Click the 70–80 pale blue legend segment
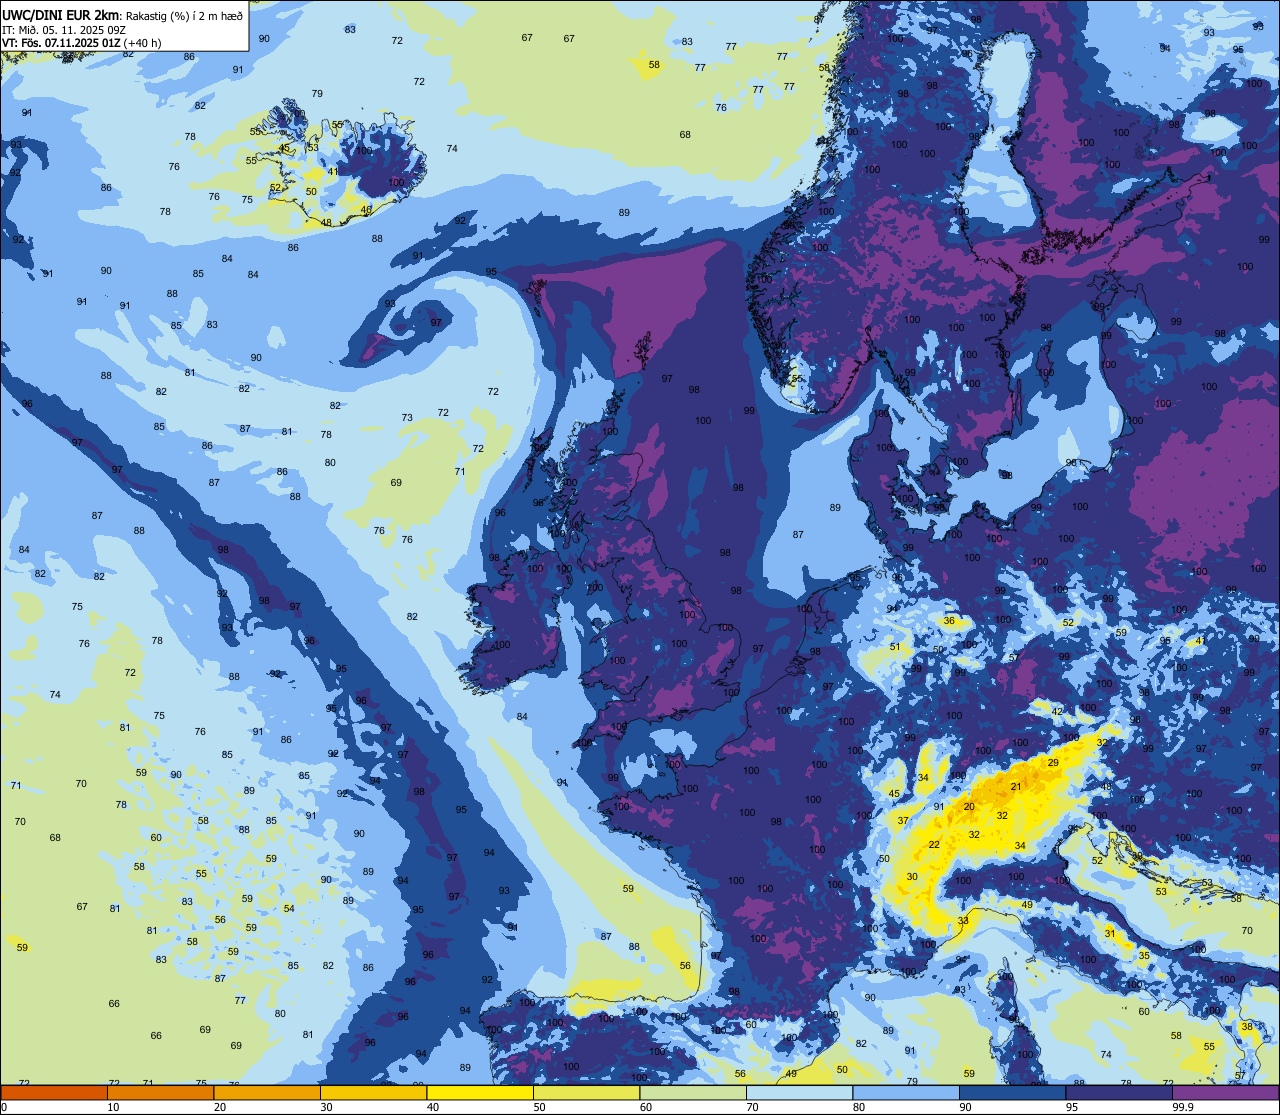This screenshot has width=1280, height=1115. click(799, 1092)
